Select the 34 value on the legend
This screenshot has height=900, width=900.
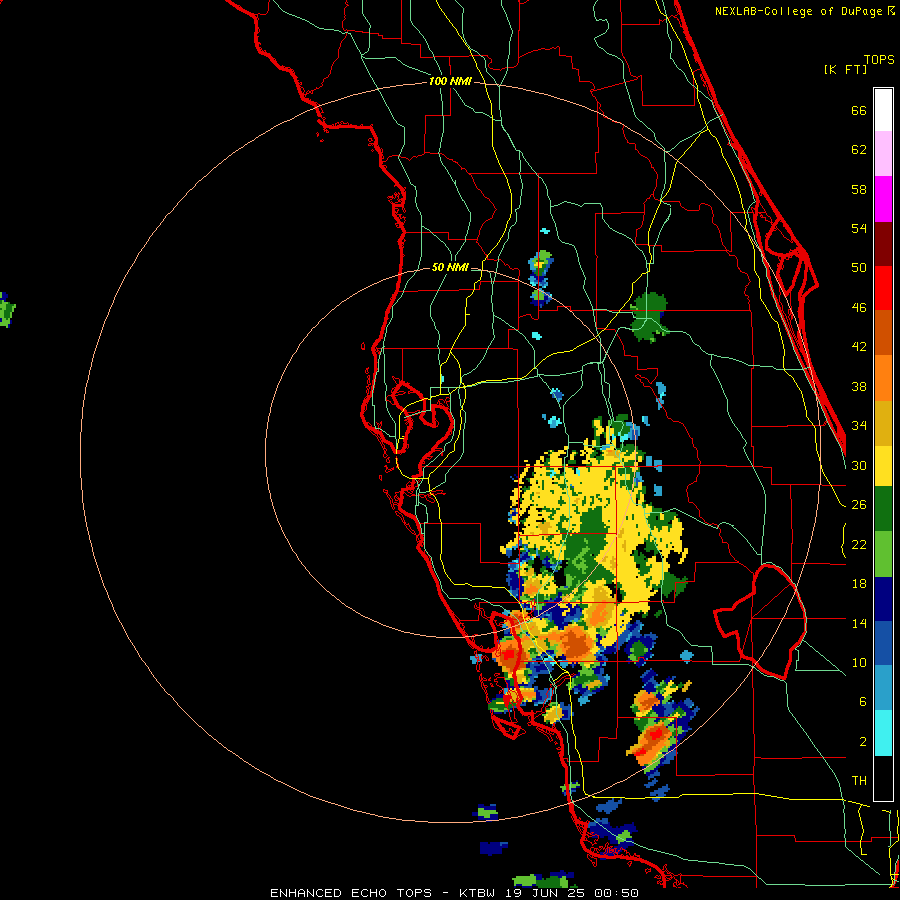[859, 425]
